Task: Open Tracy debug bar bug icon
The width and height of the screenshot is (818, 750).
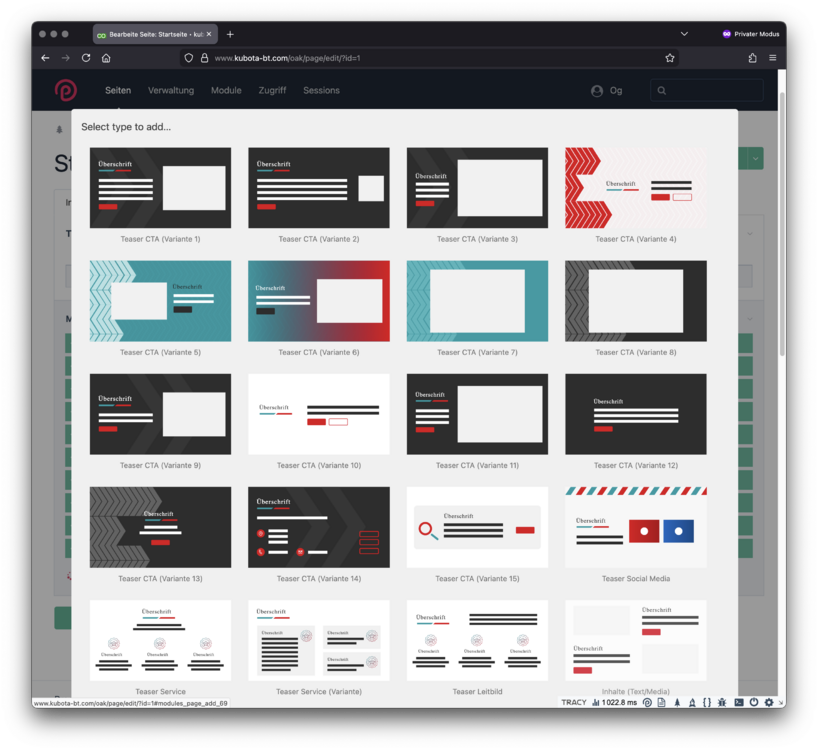Action: (x=722, y=703)
